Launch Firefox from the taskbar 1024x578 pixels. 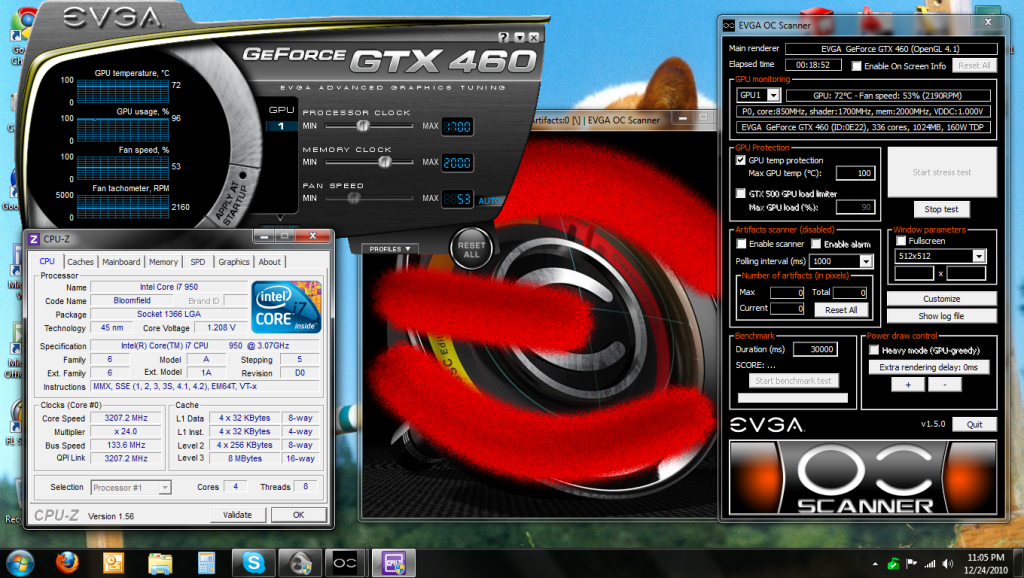click(x=67, y=563)
